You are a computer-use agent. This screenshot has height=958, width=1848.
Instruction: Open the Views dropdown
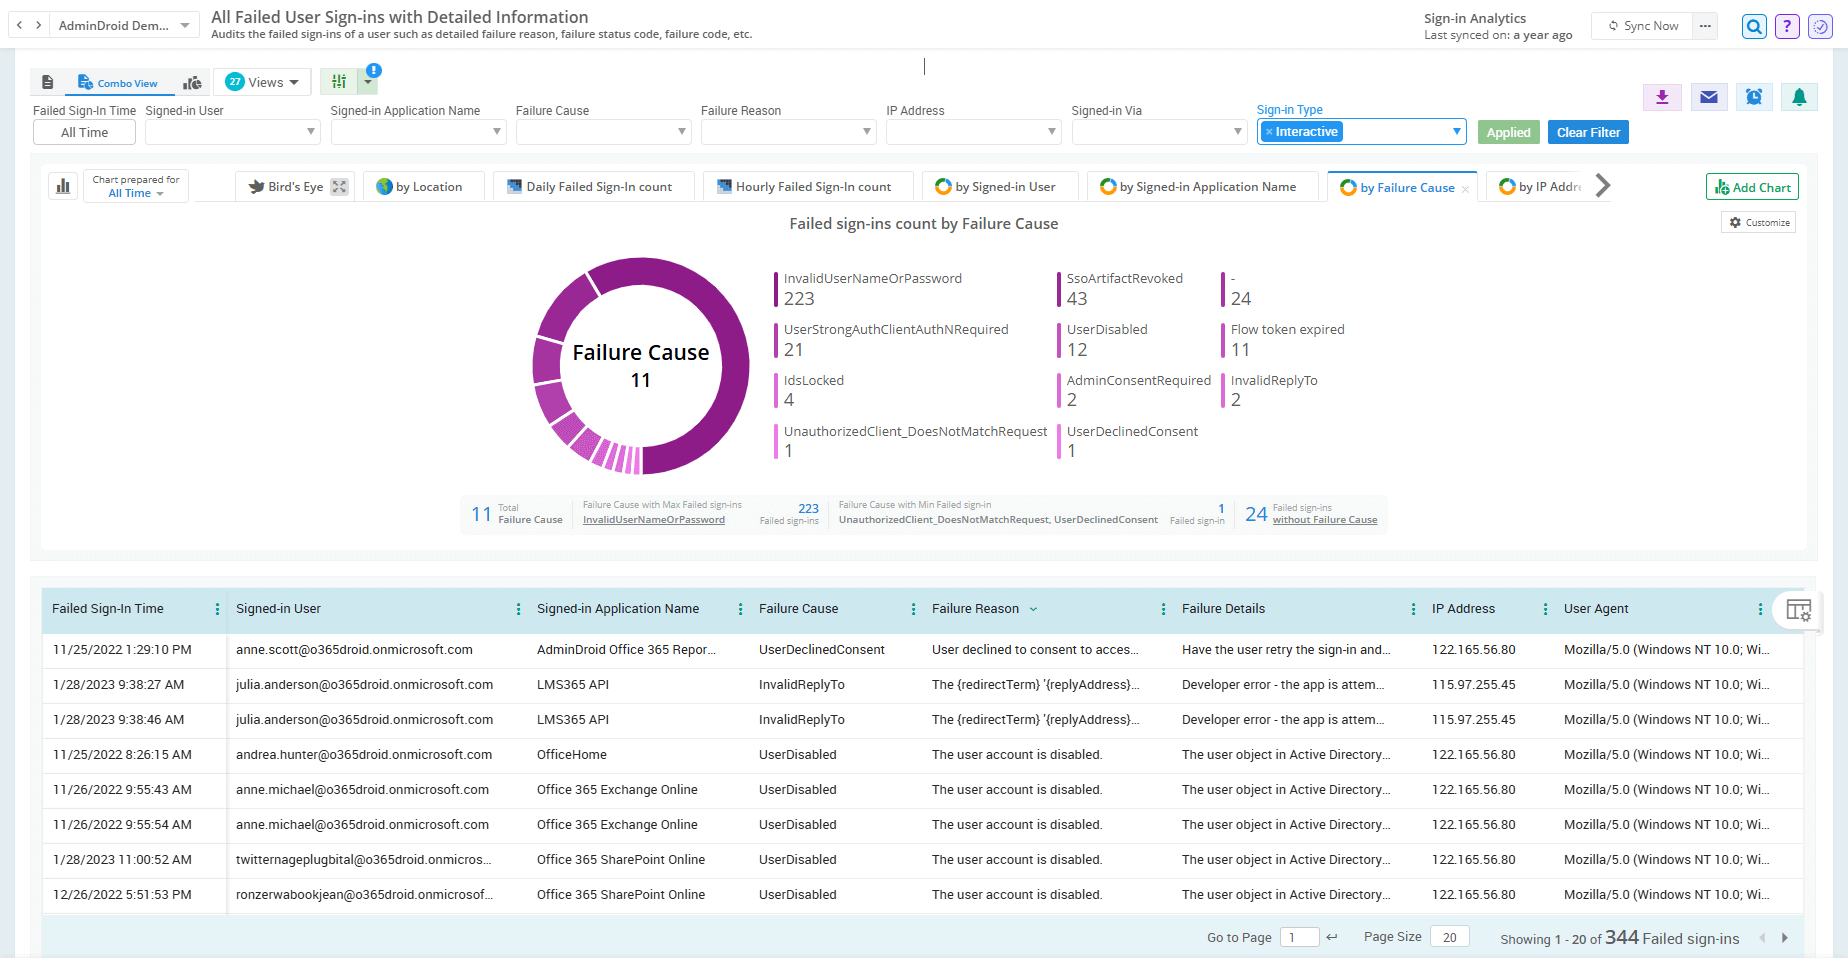[x=262, y=82]
